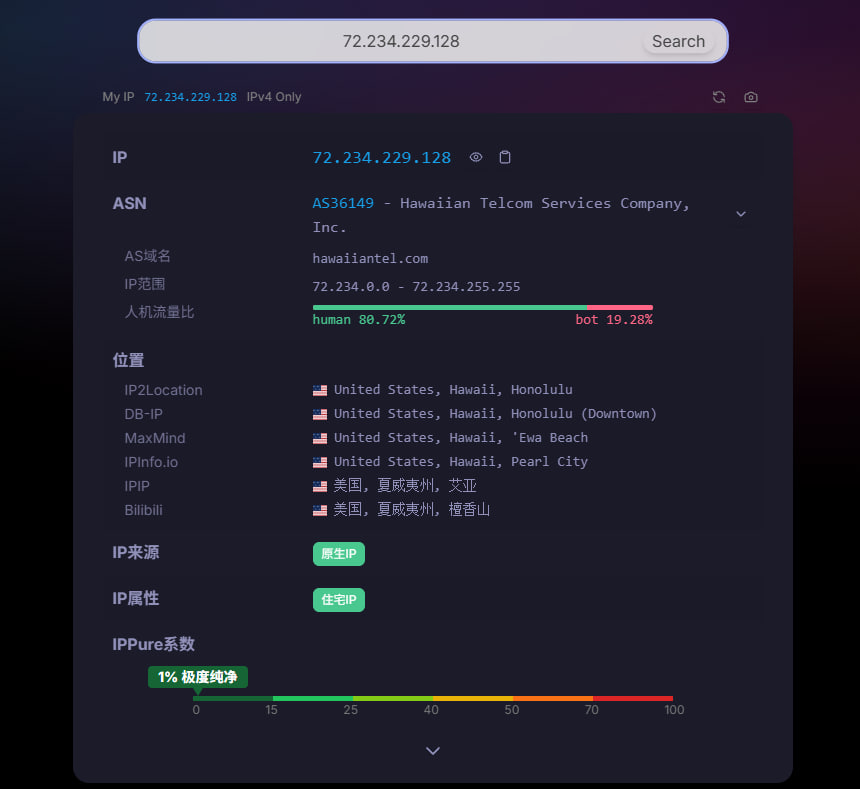This screenshot has width=860, height=789.
Task: Select the IP range 72.234.0.0 - 72.234.255.255
Action: point(416,287)
